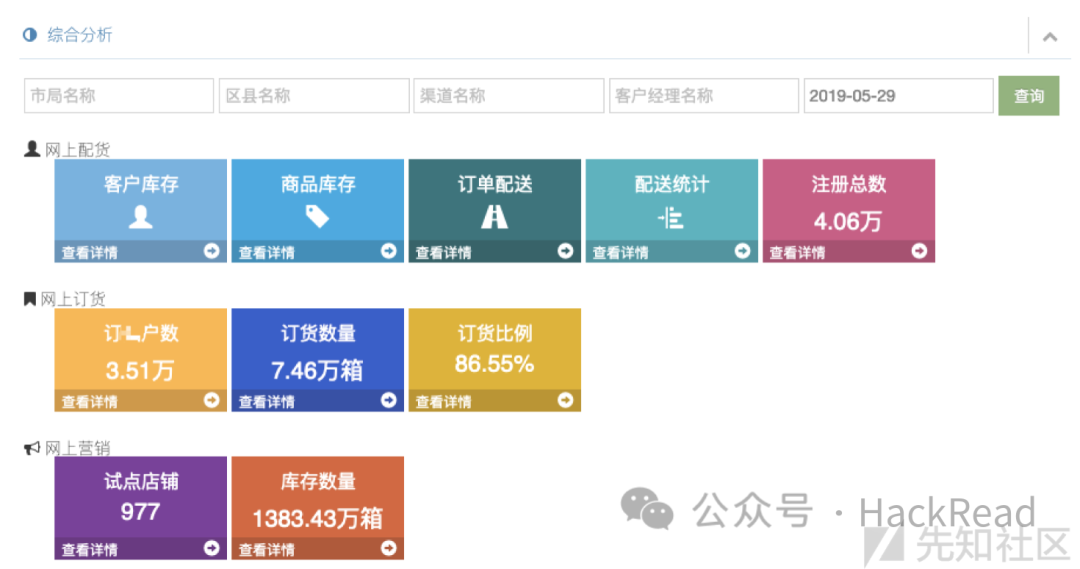Click the arrow icon on 试点店铺 footer
The image size is (1080, 569).
[x=211, y=548]
